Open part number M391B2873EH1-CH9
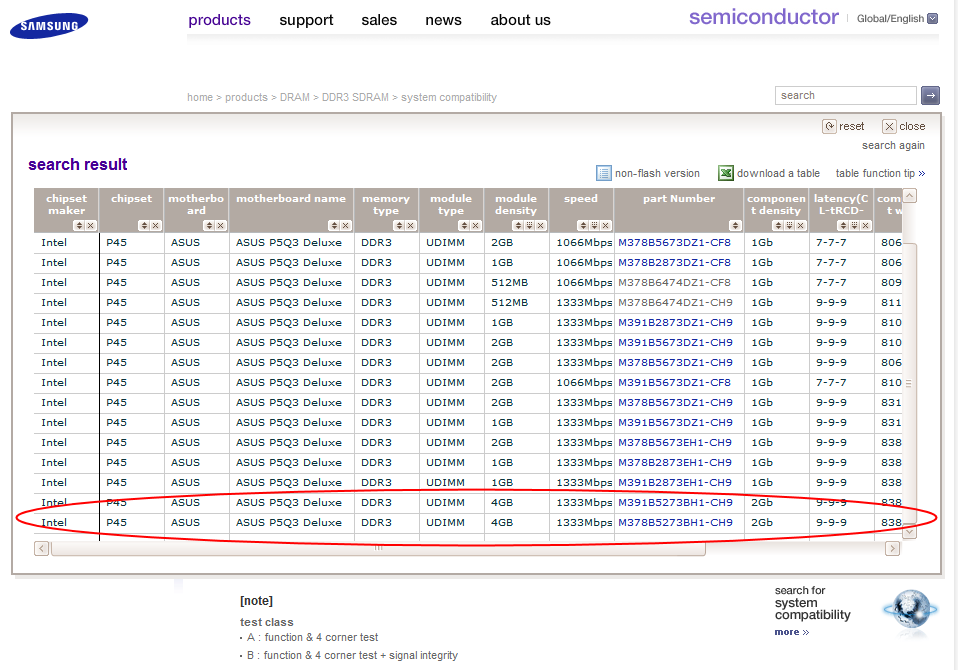The width and height of the screenshot is (958, 670). pos(675,482)
